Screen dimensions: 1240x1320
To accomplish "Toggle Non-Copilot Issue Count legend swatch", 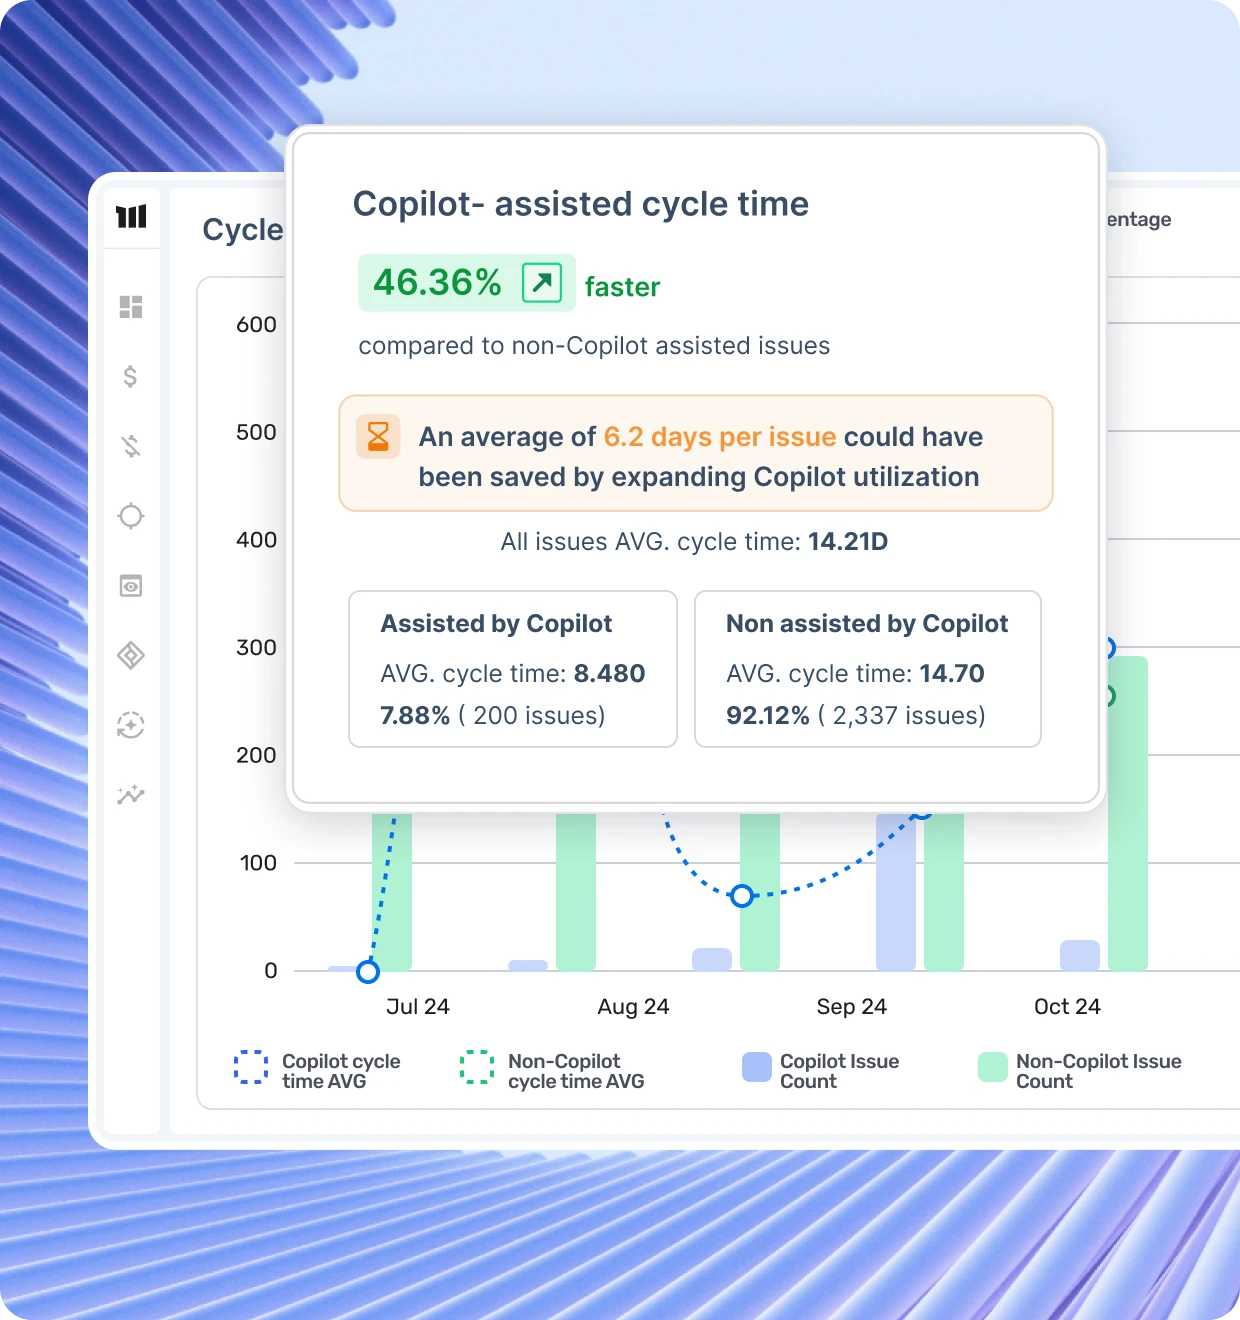I will pos(993,1068).
